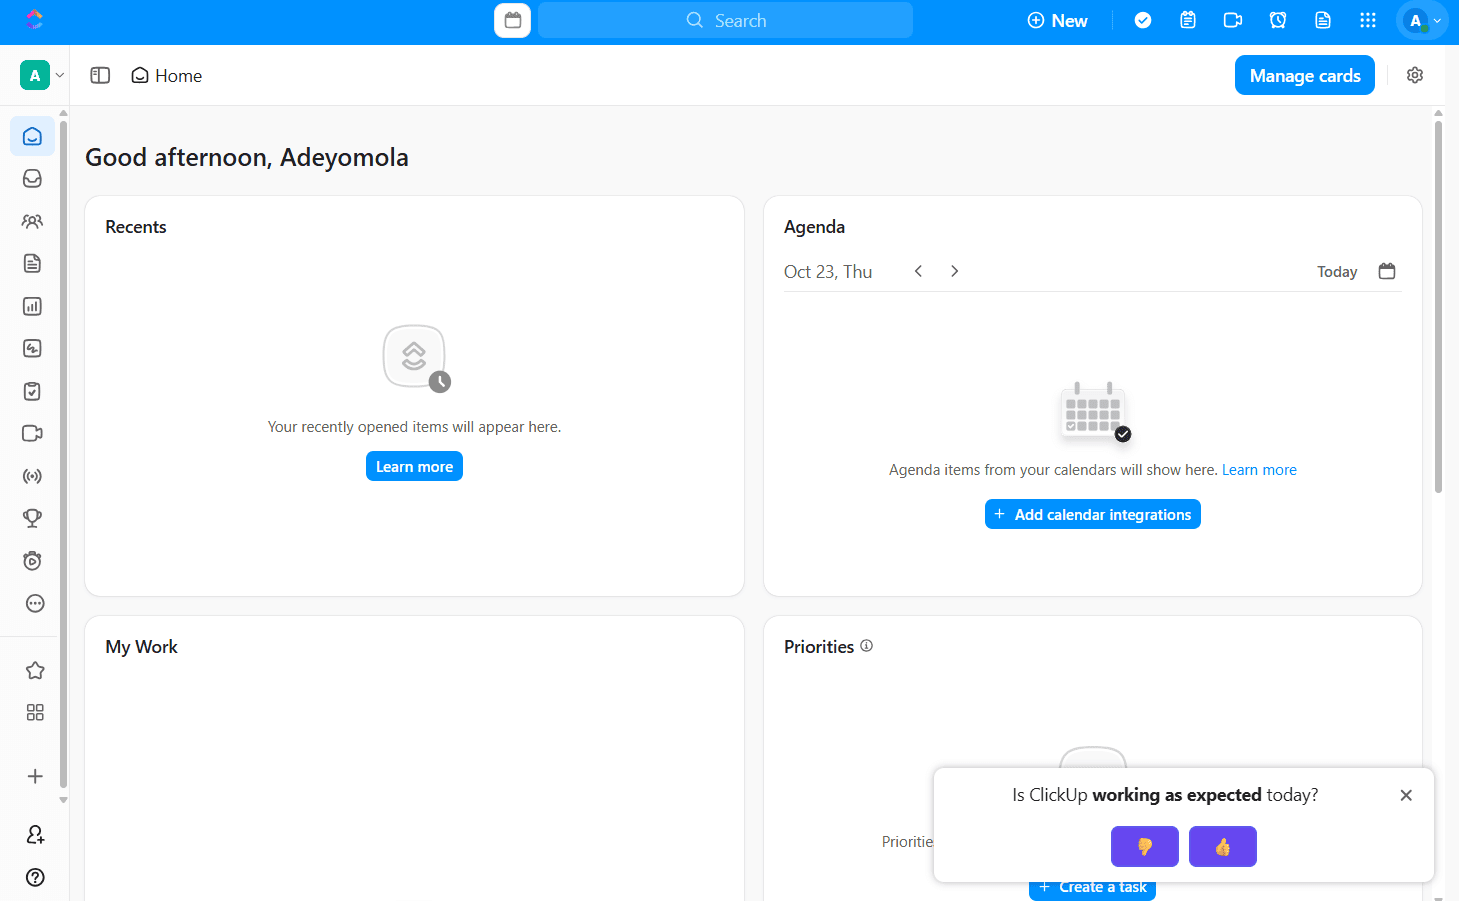
Task: Open the user profile avatar dropdown
Action: pos(1422,21)
